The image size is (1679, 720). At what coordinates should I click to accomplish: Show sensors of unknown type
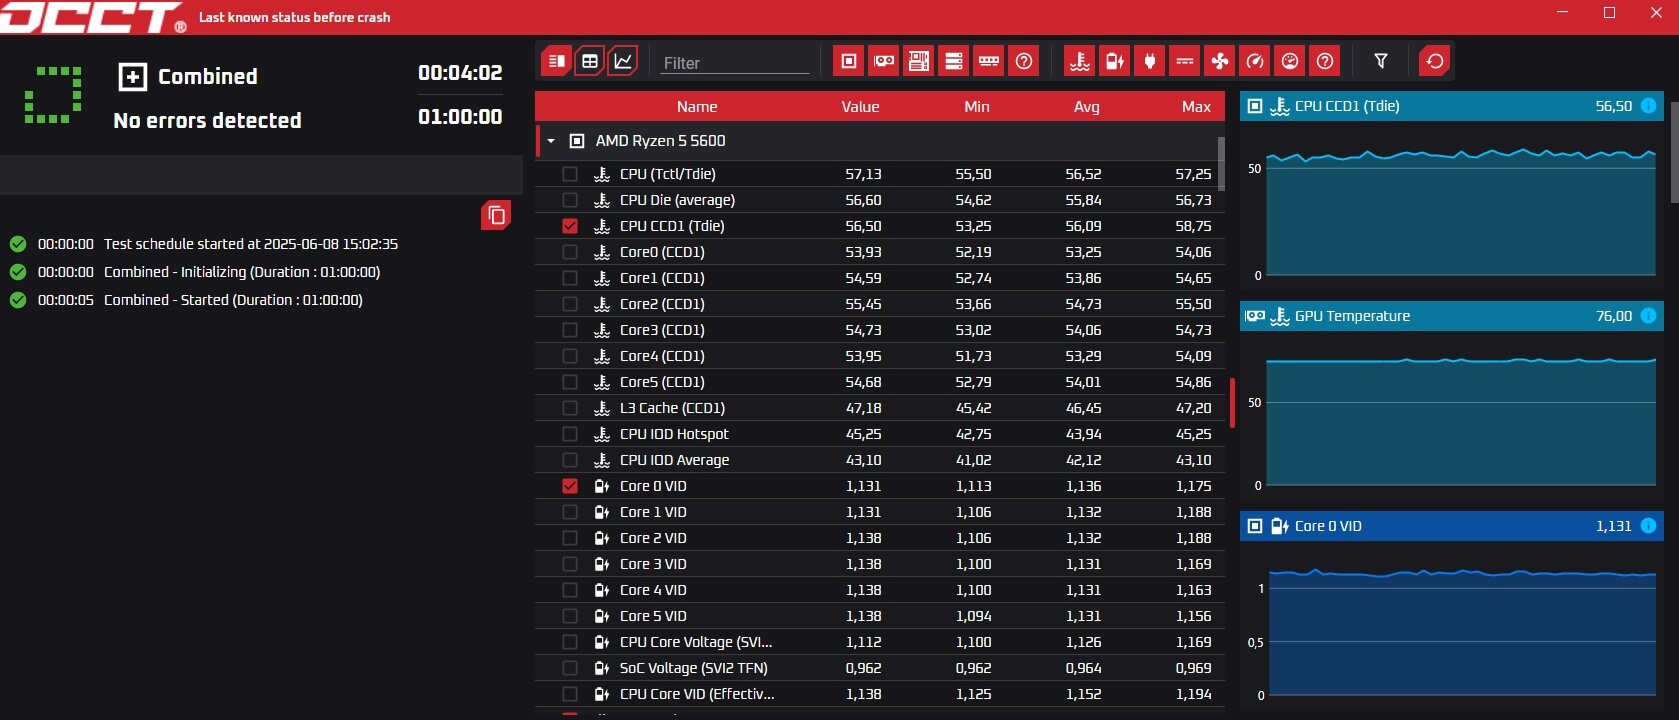point(1325,61)
